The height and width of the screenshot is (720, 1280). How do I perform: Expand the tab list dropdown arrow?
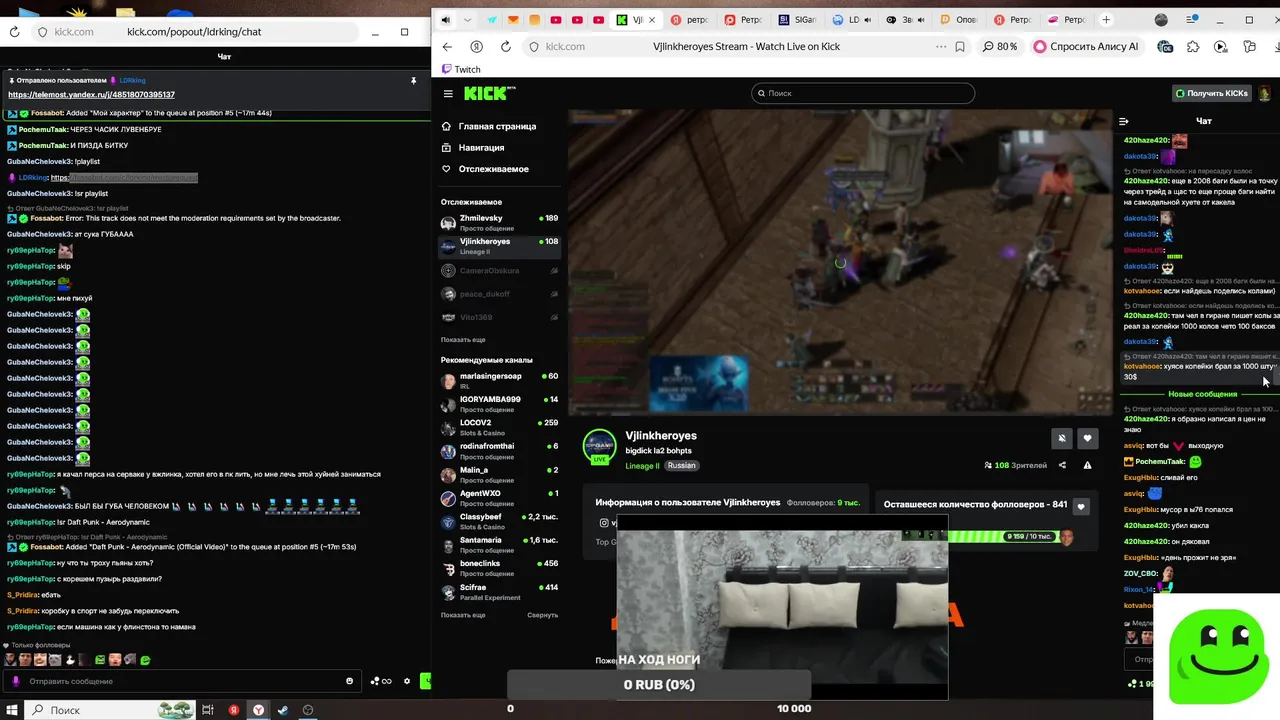[x=469, y=20]
